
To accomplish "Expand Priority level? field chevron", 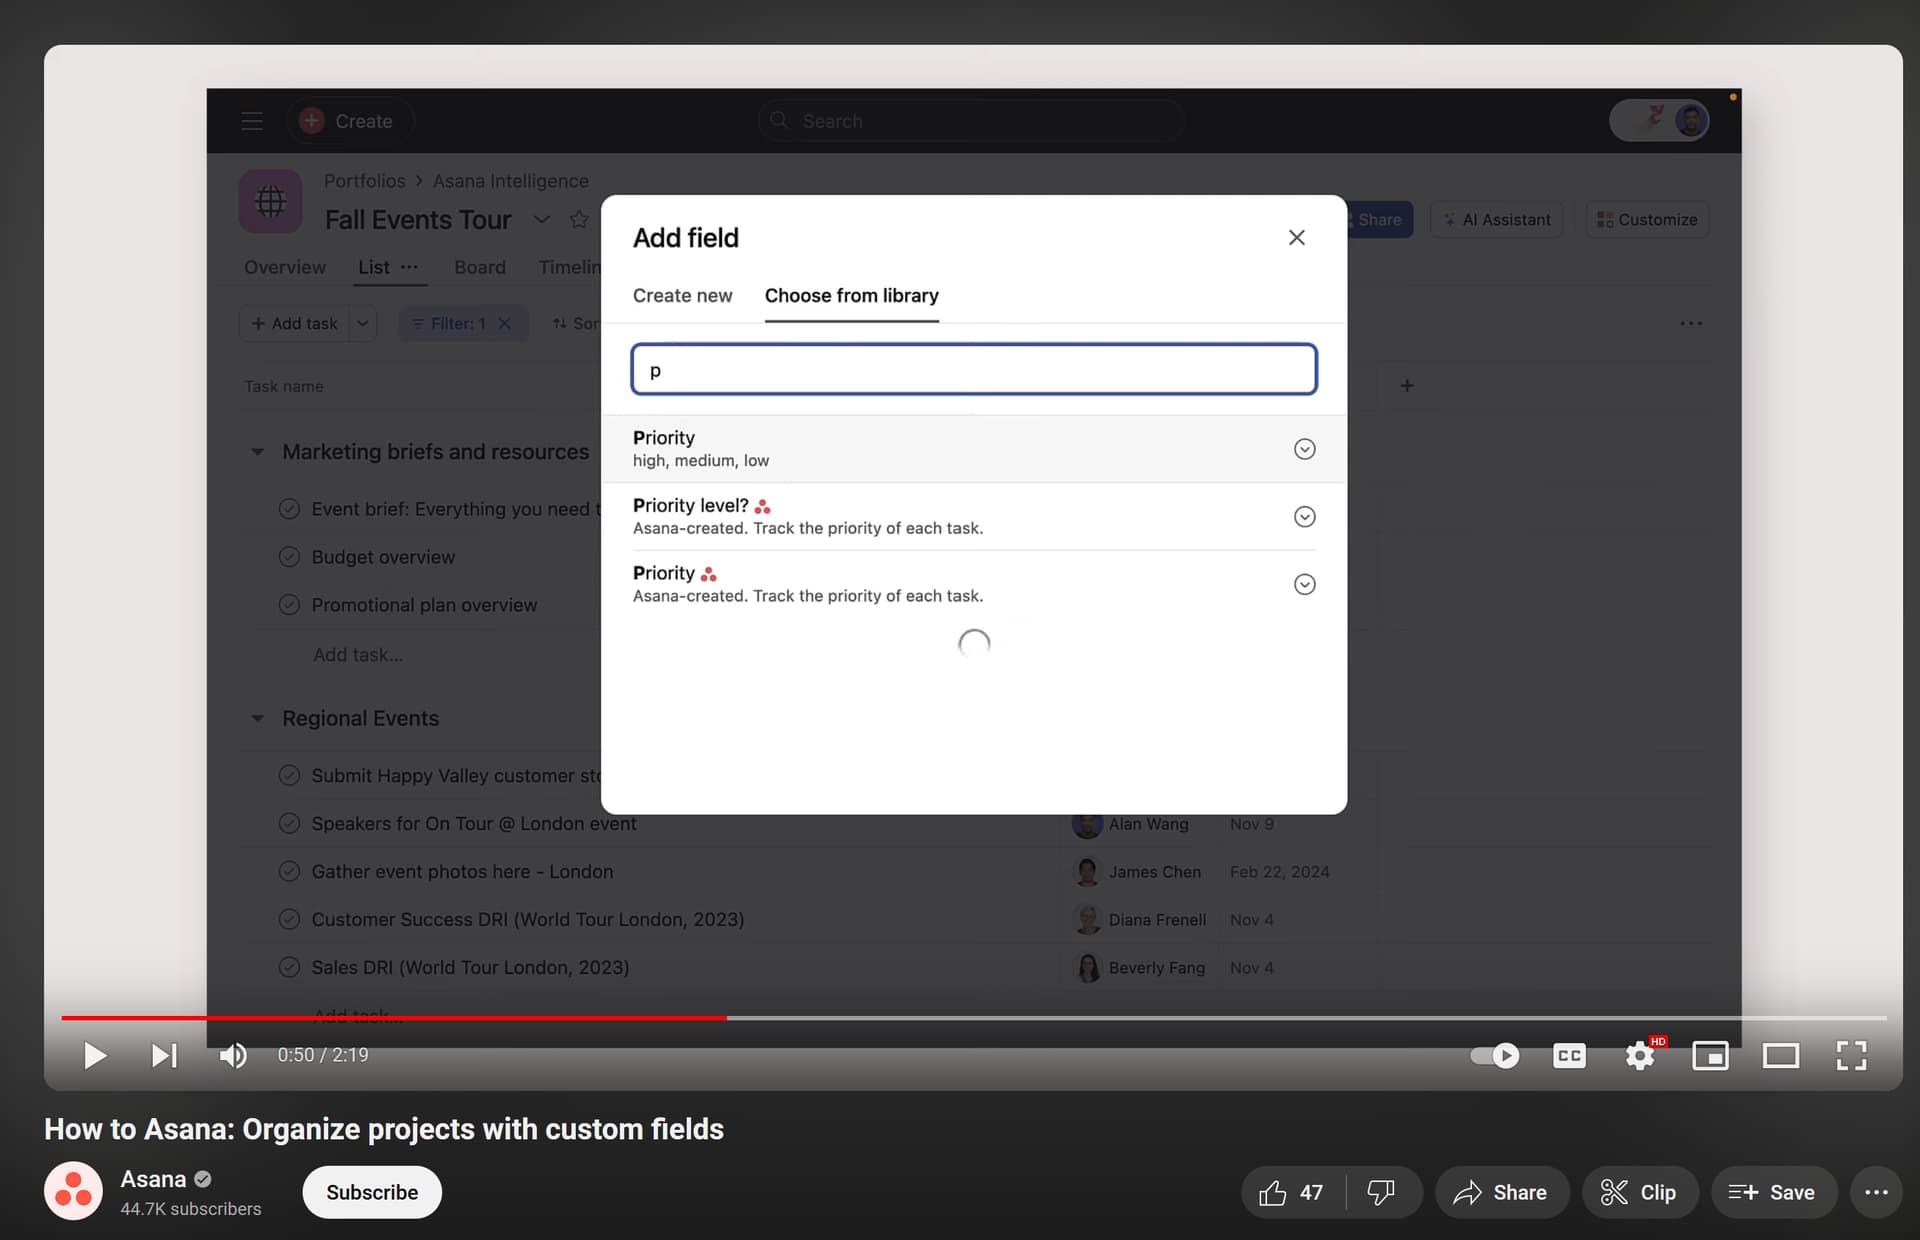I will 1304,517.
